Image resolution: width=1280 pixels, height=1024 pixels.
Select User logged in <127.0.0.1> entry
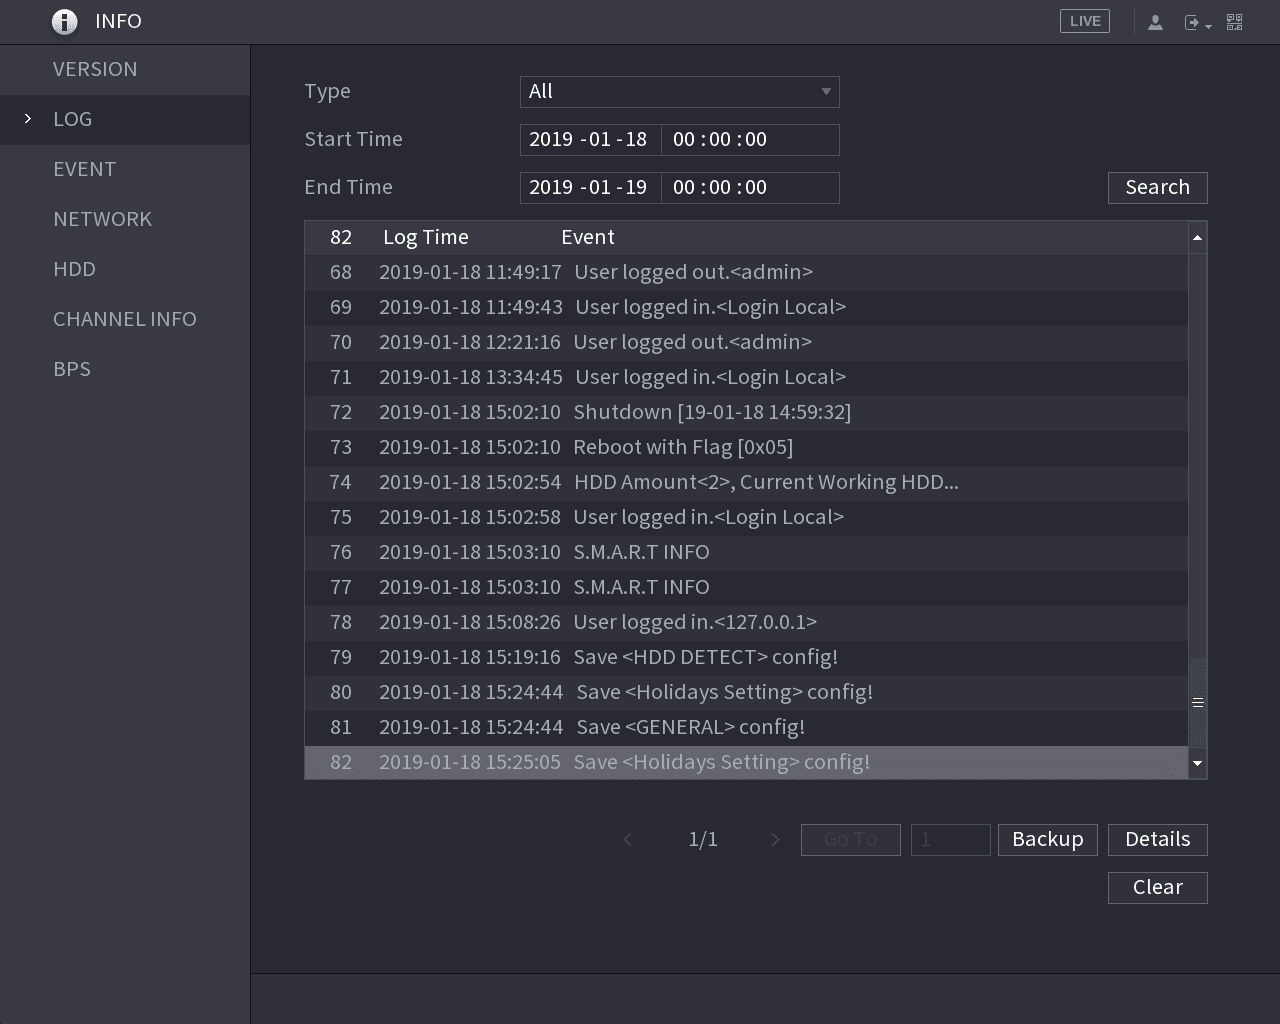(x=746, y=623)
